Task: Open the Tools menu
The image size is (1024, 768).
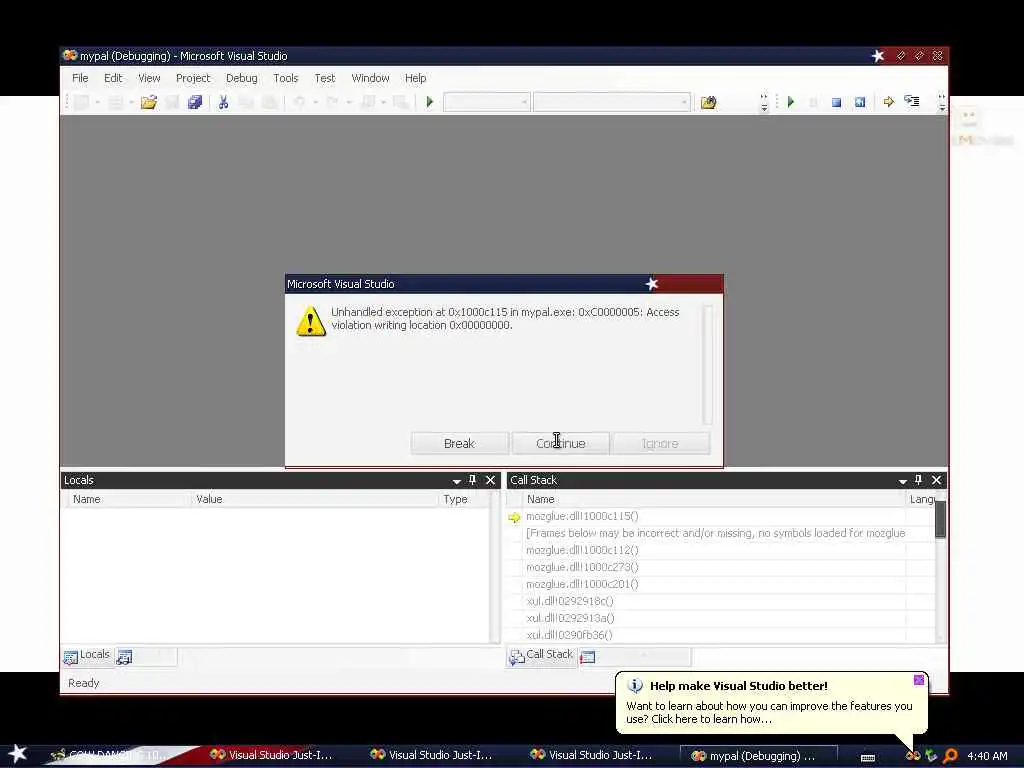Action: pyautogui.click(x=285, y=78)
